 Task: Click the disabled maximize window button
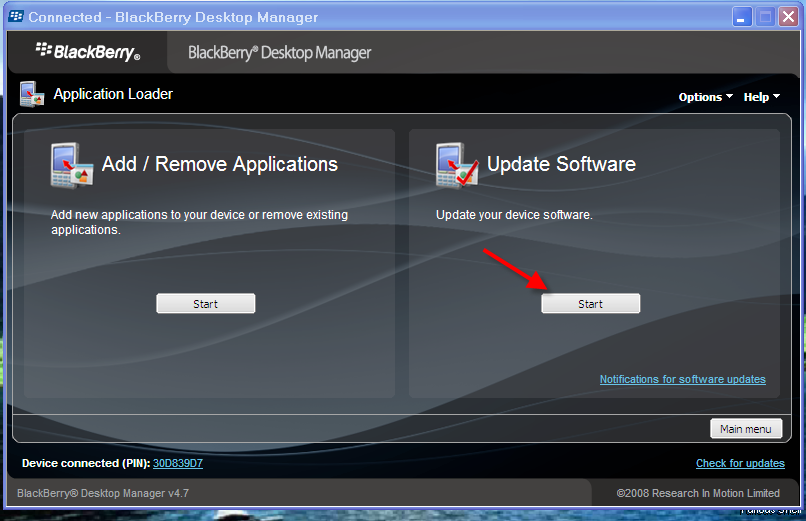coord(765,17)
